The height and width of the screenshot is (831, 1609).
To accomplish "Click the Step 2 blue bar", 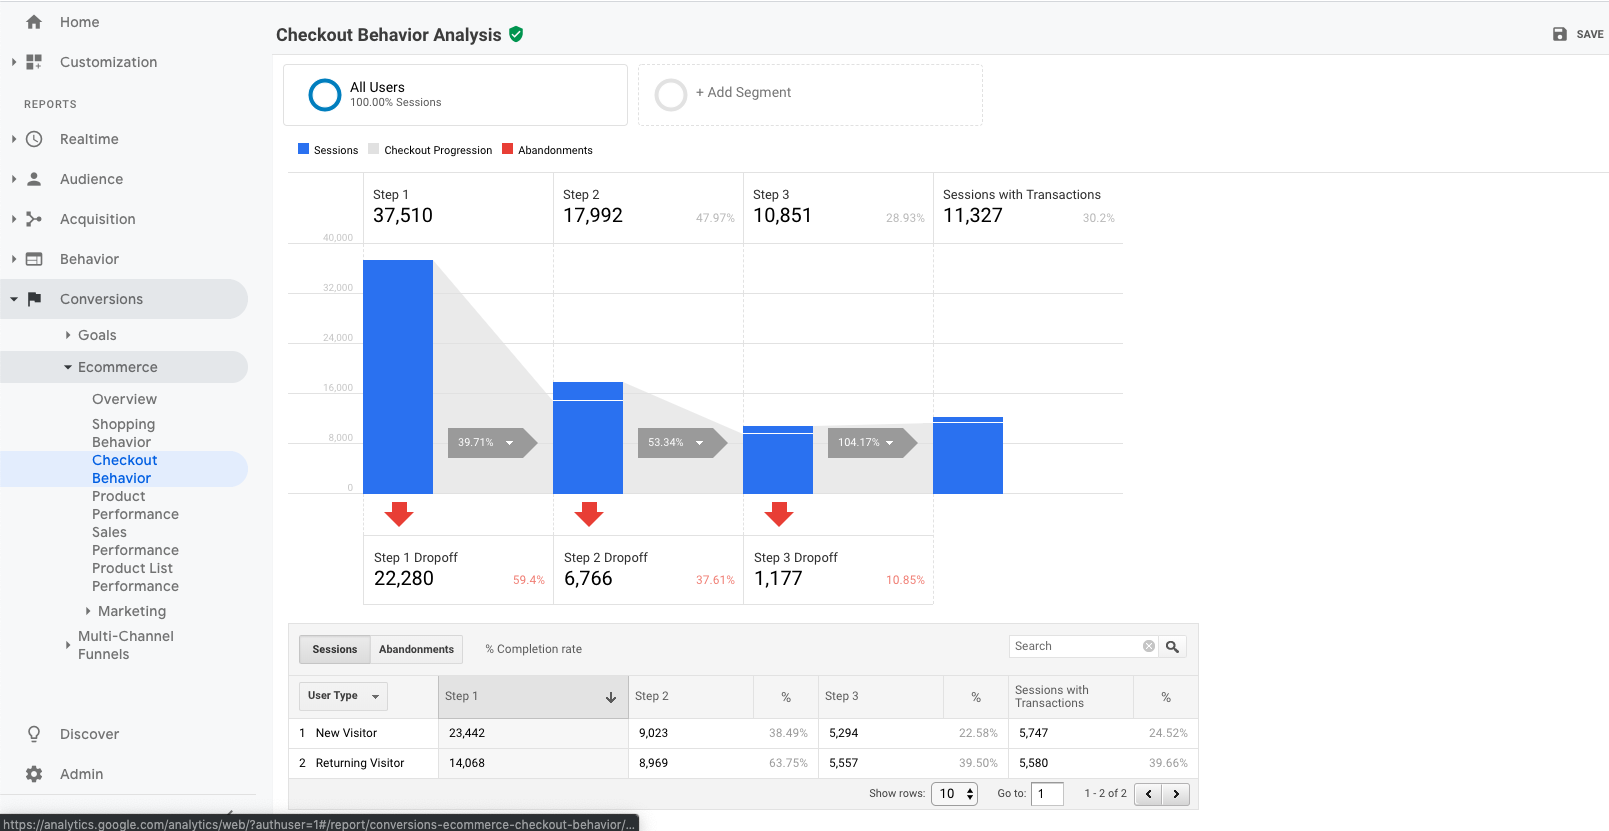I will click(x=588, y=438).
